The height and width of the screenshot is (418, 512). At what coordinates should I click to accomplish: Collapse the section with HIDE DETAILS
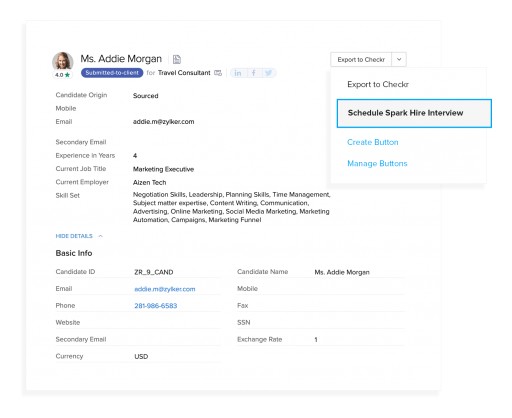(79, 236)
